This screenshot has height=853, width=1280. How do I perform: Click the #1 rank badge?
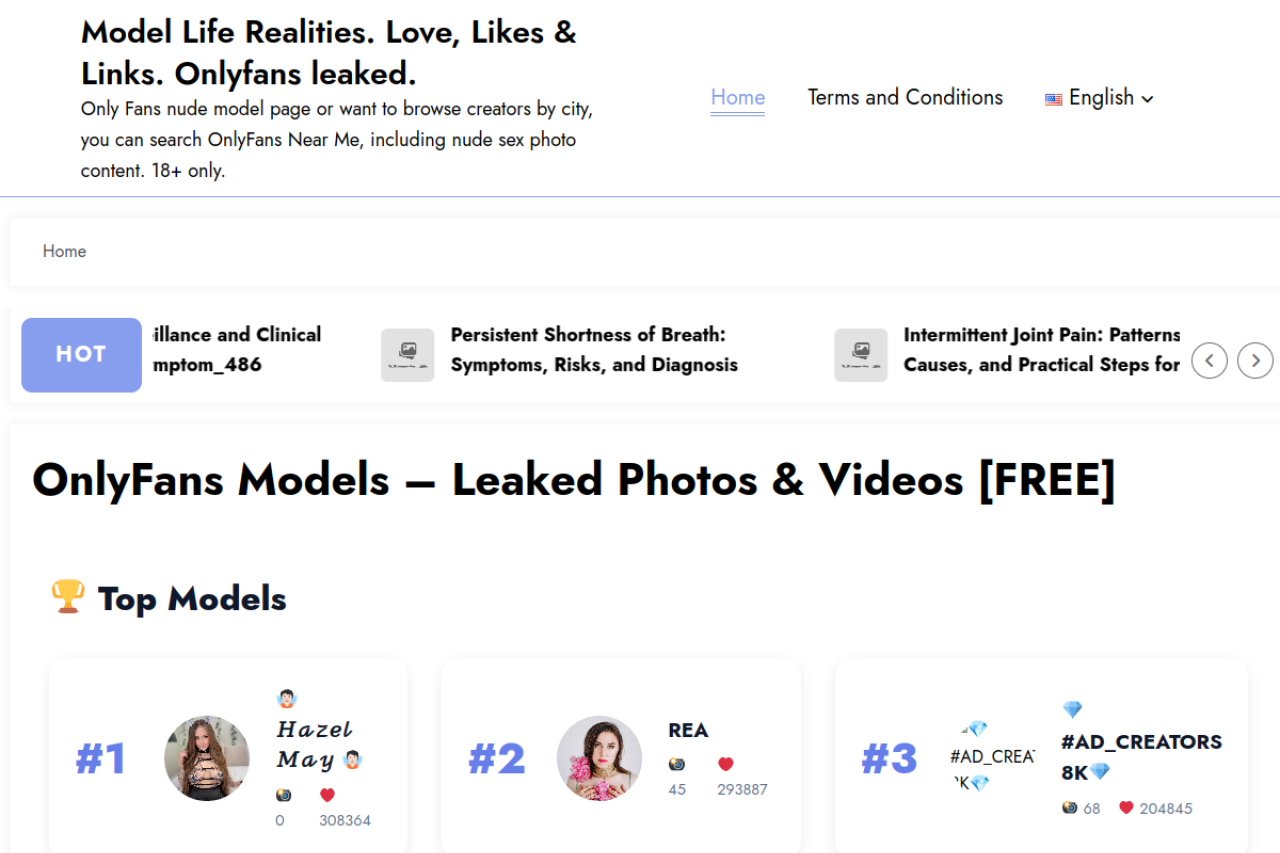tap(101, 759)
